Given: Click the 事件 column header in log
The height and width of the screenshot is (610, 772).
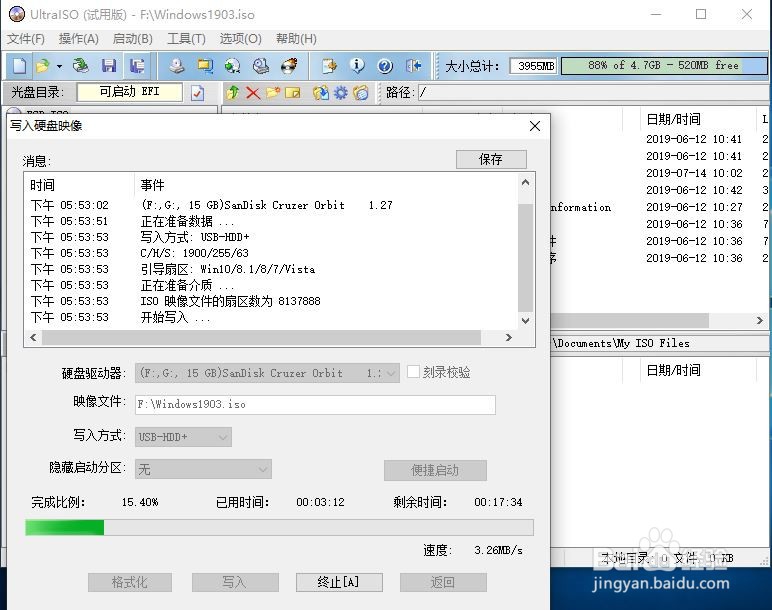Looking at the screenshot, I should point(326,185).
